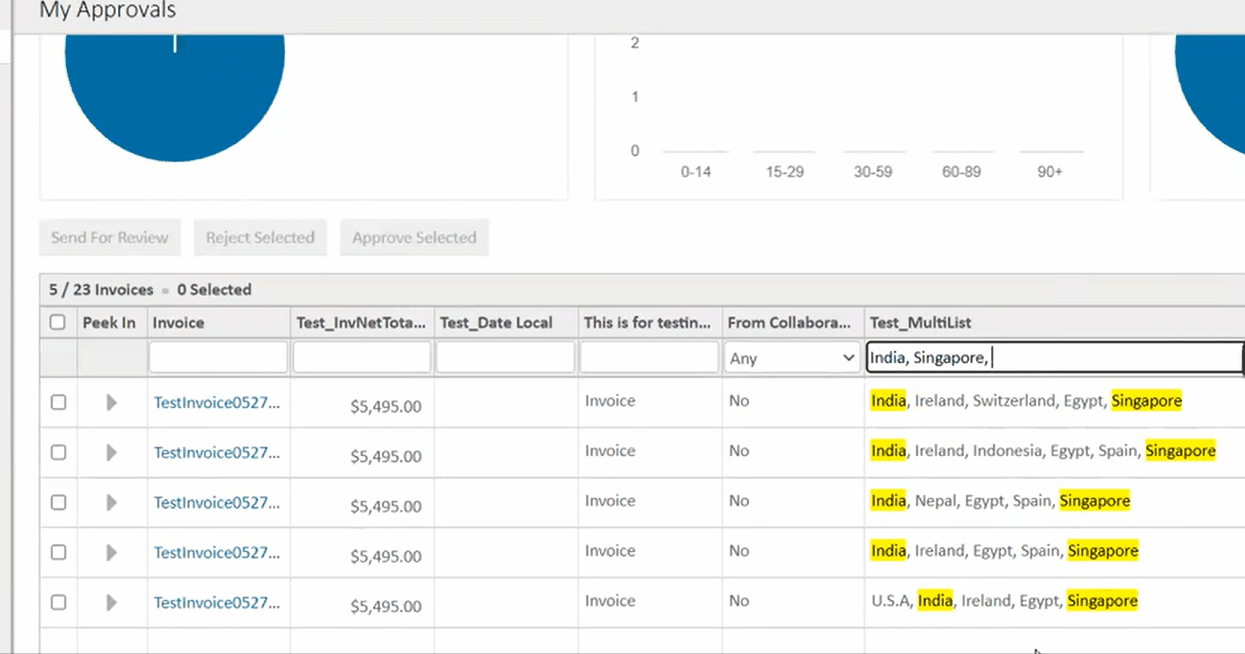Click the $5,495.00 amount in the Switzerland row

coord(386,406)
